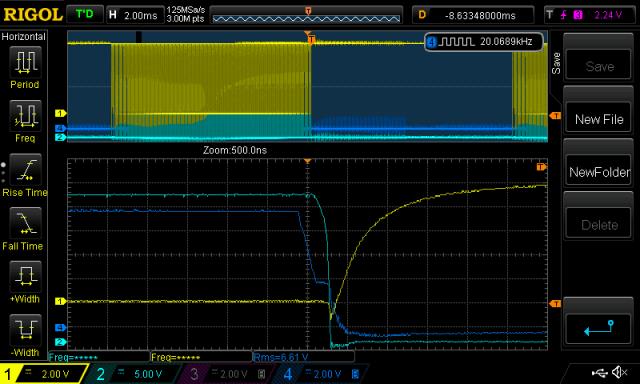640x384 pixels.
Task: Click the NewFolder button
Action: 599,172
